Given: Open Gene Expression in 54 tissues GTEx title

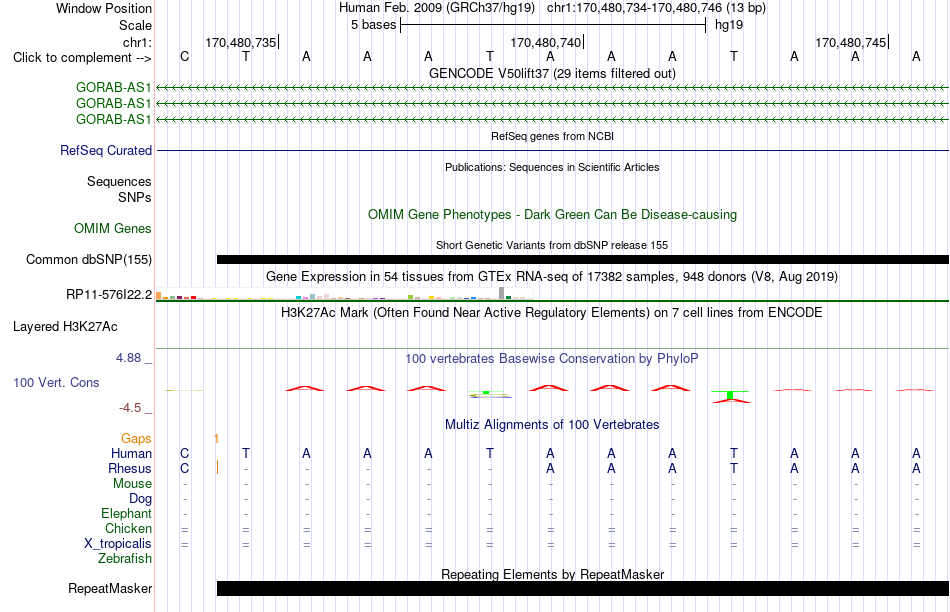Looking at the screenshot, I should point(552,277).
